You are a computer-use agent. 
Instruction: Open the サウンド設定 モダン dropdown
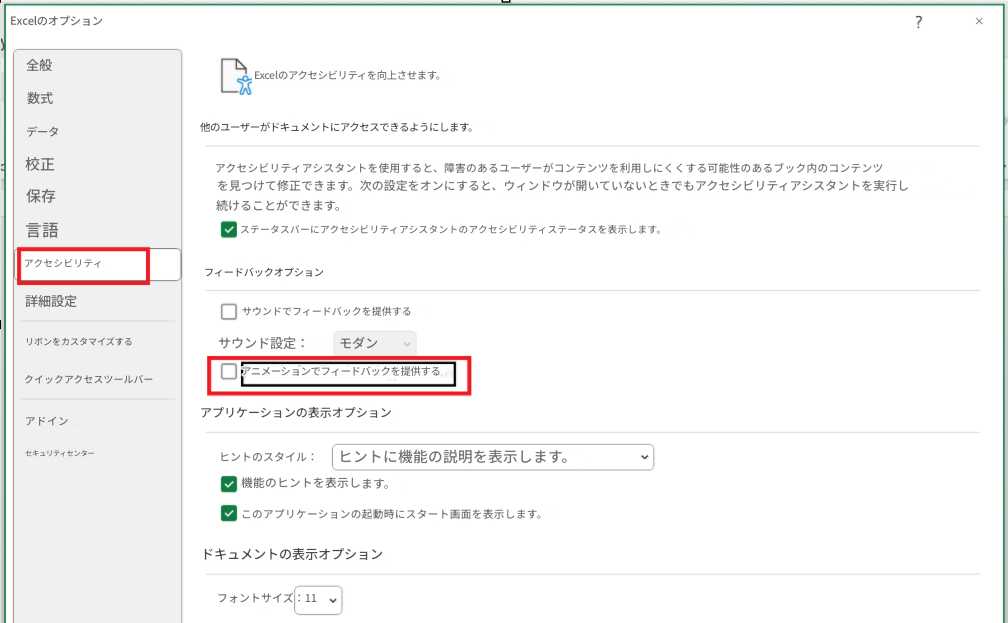[x=375, y=343]
